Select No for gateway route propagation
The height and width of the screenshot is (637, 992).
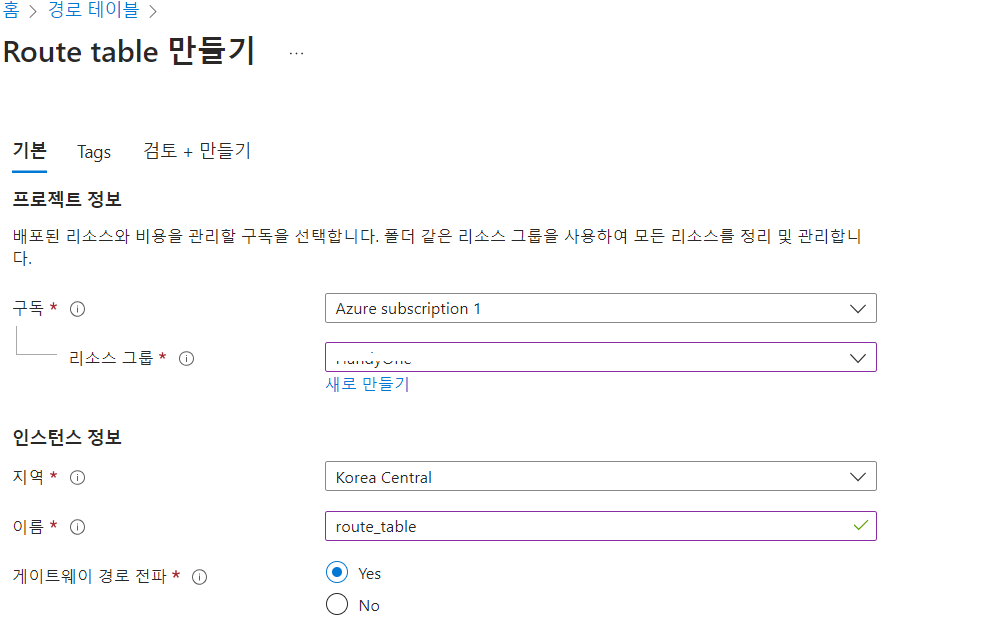[x=337, y=604]
